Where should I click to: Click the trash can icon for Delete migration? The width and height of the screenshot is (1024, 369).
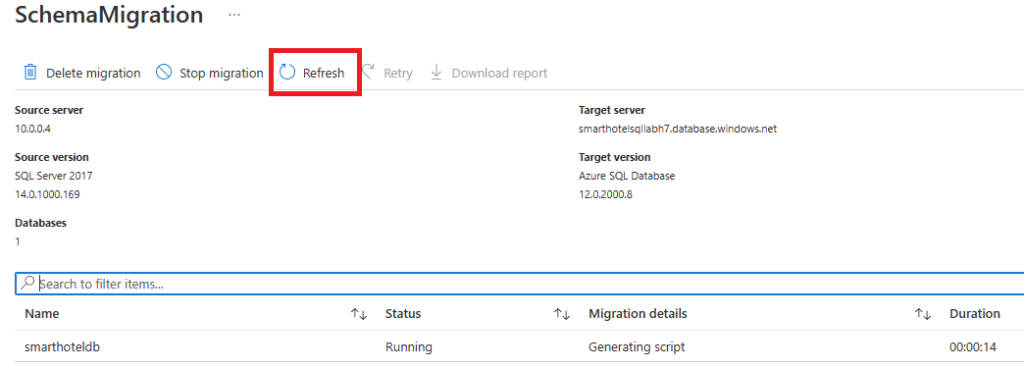(x=30, y=72)
